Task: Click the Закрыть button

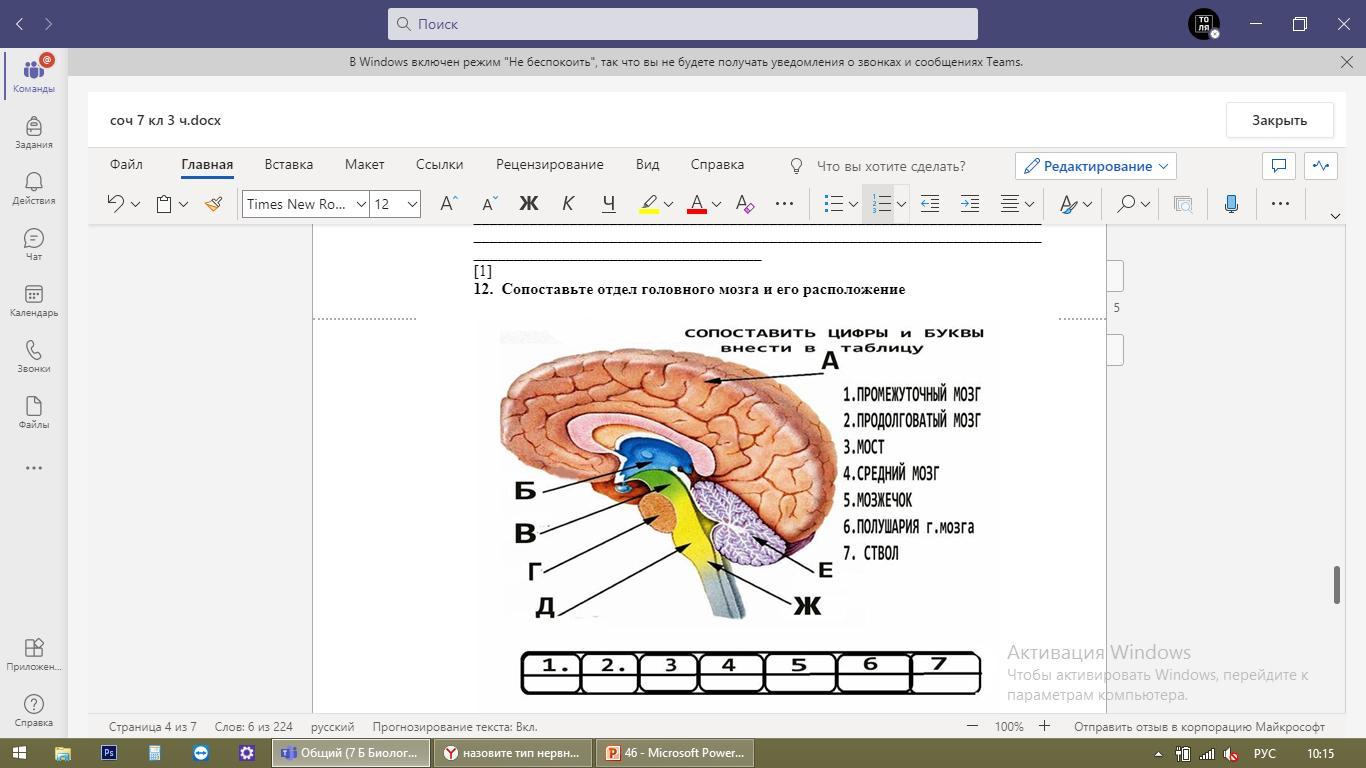Action: click(1279, 120)
